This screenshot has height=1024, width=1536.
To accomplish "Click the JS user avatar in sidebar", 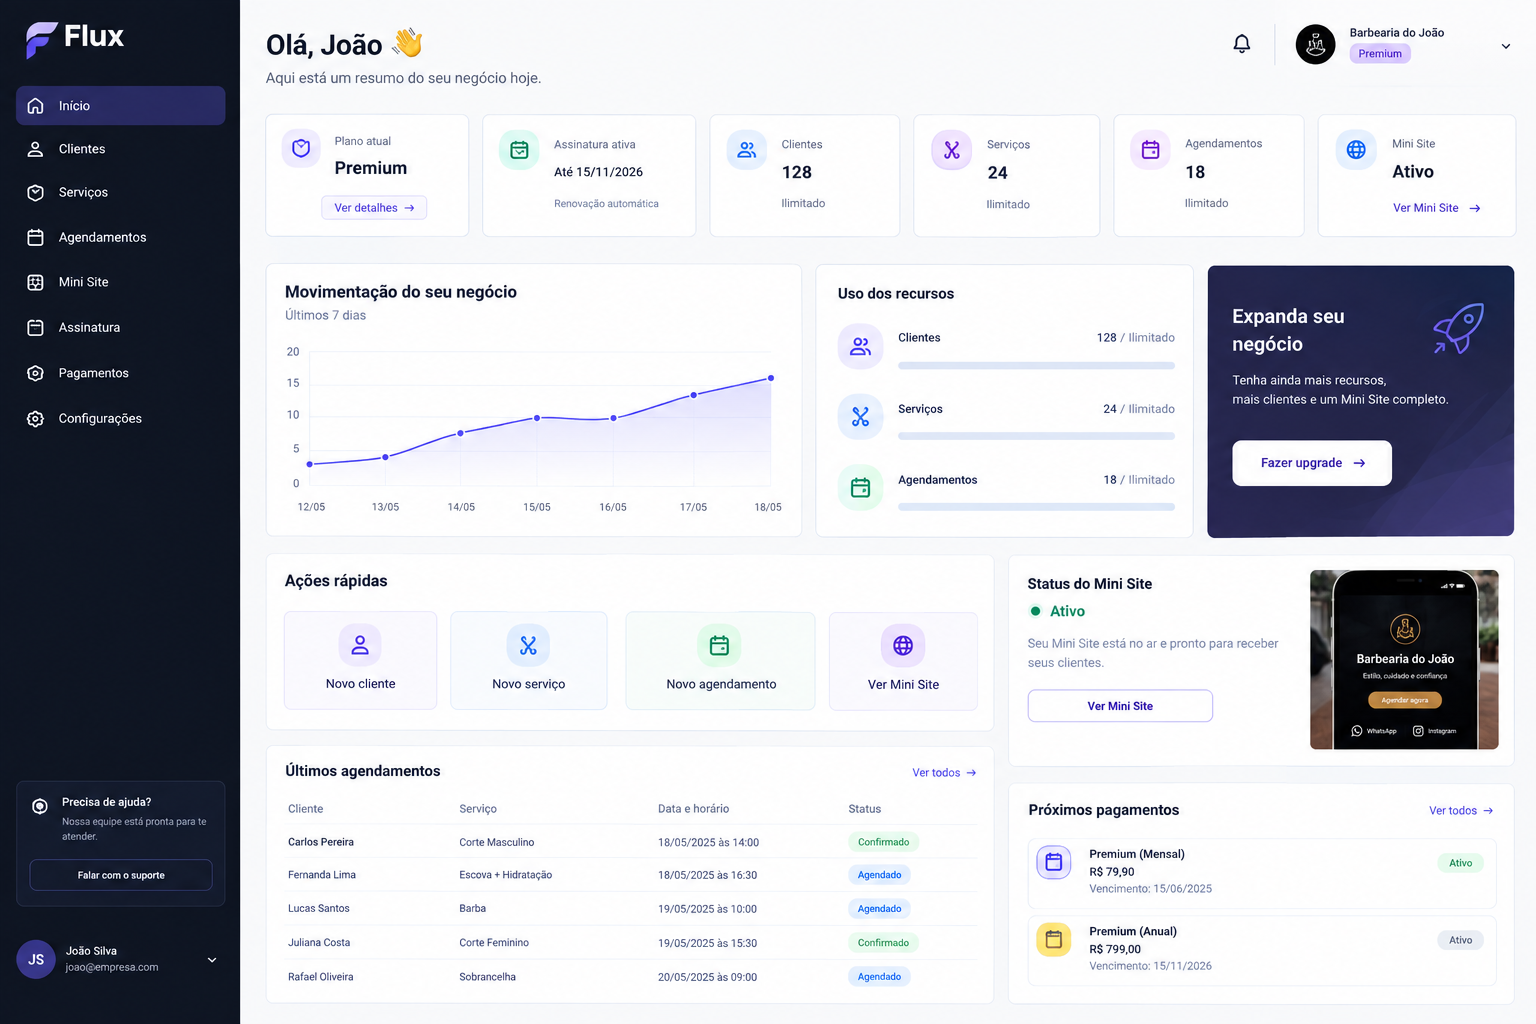I will click(36, 959).
